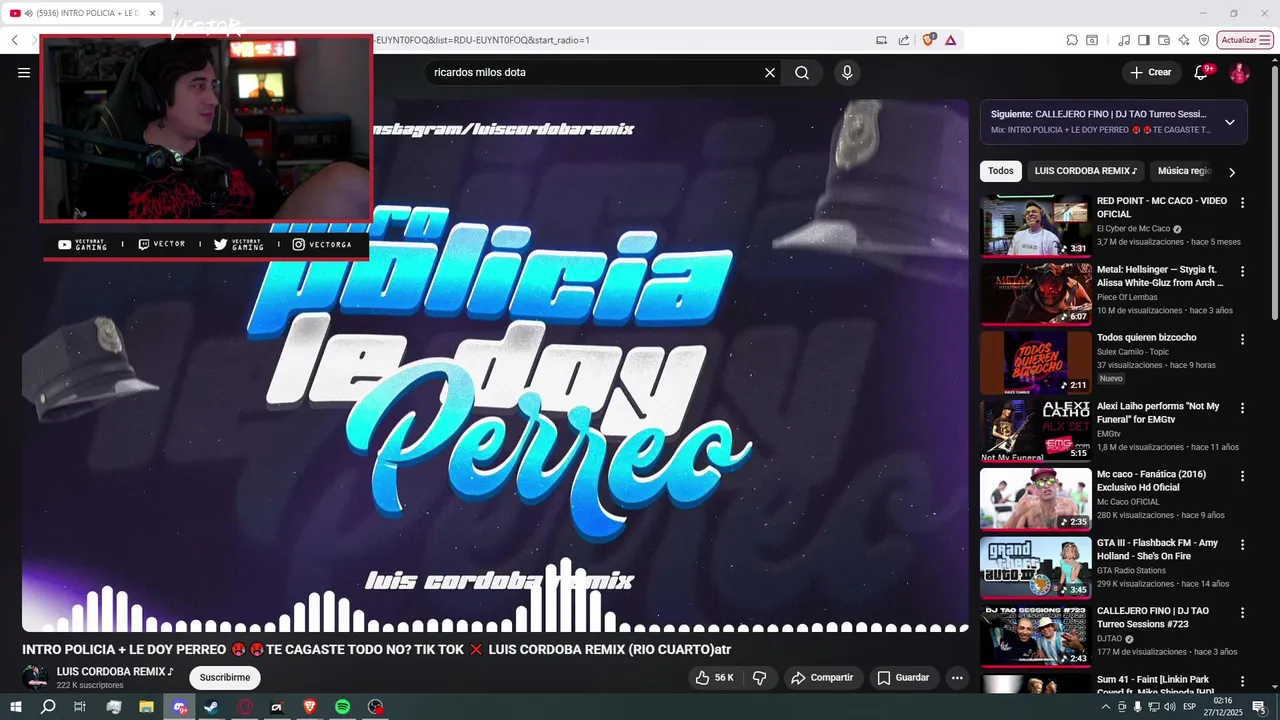Open YouTube notifications bell
This screenshot has width=1280, height=720.
1202,72
